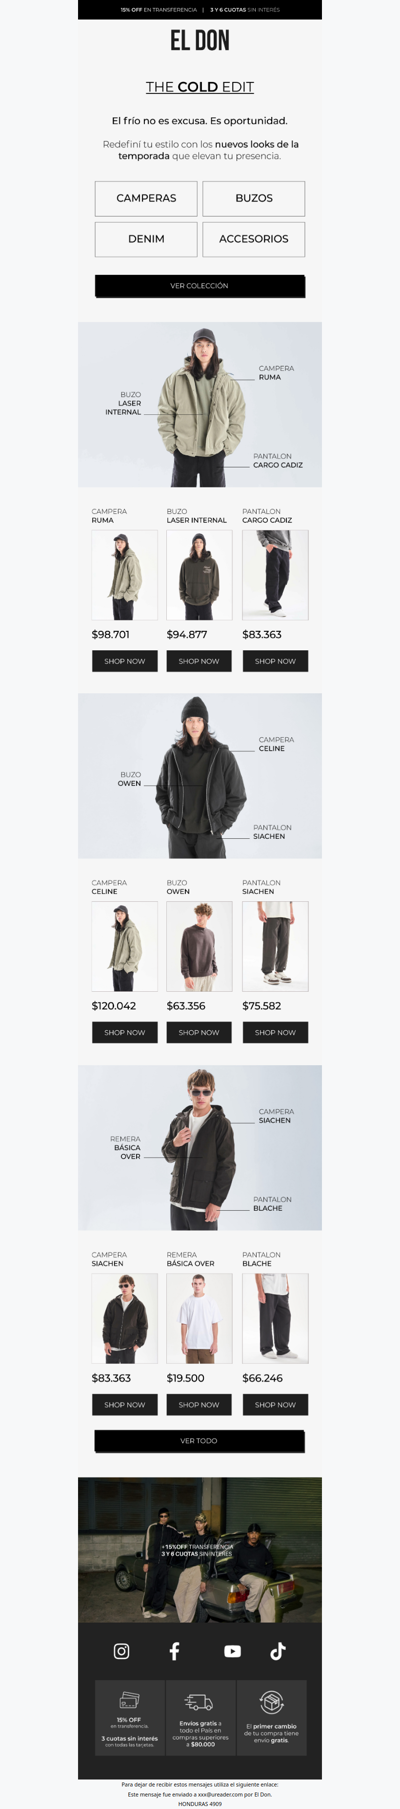Shop now for Campera Ruma at $98.701
Image resolution: width=400 pixels, height=1809 pixels.
125,661
